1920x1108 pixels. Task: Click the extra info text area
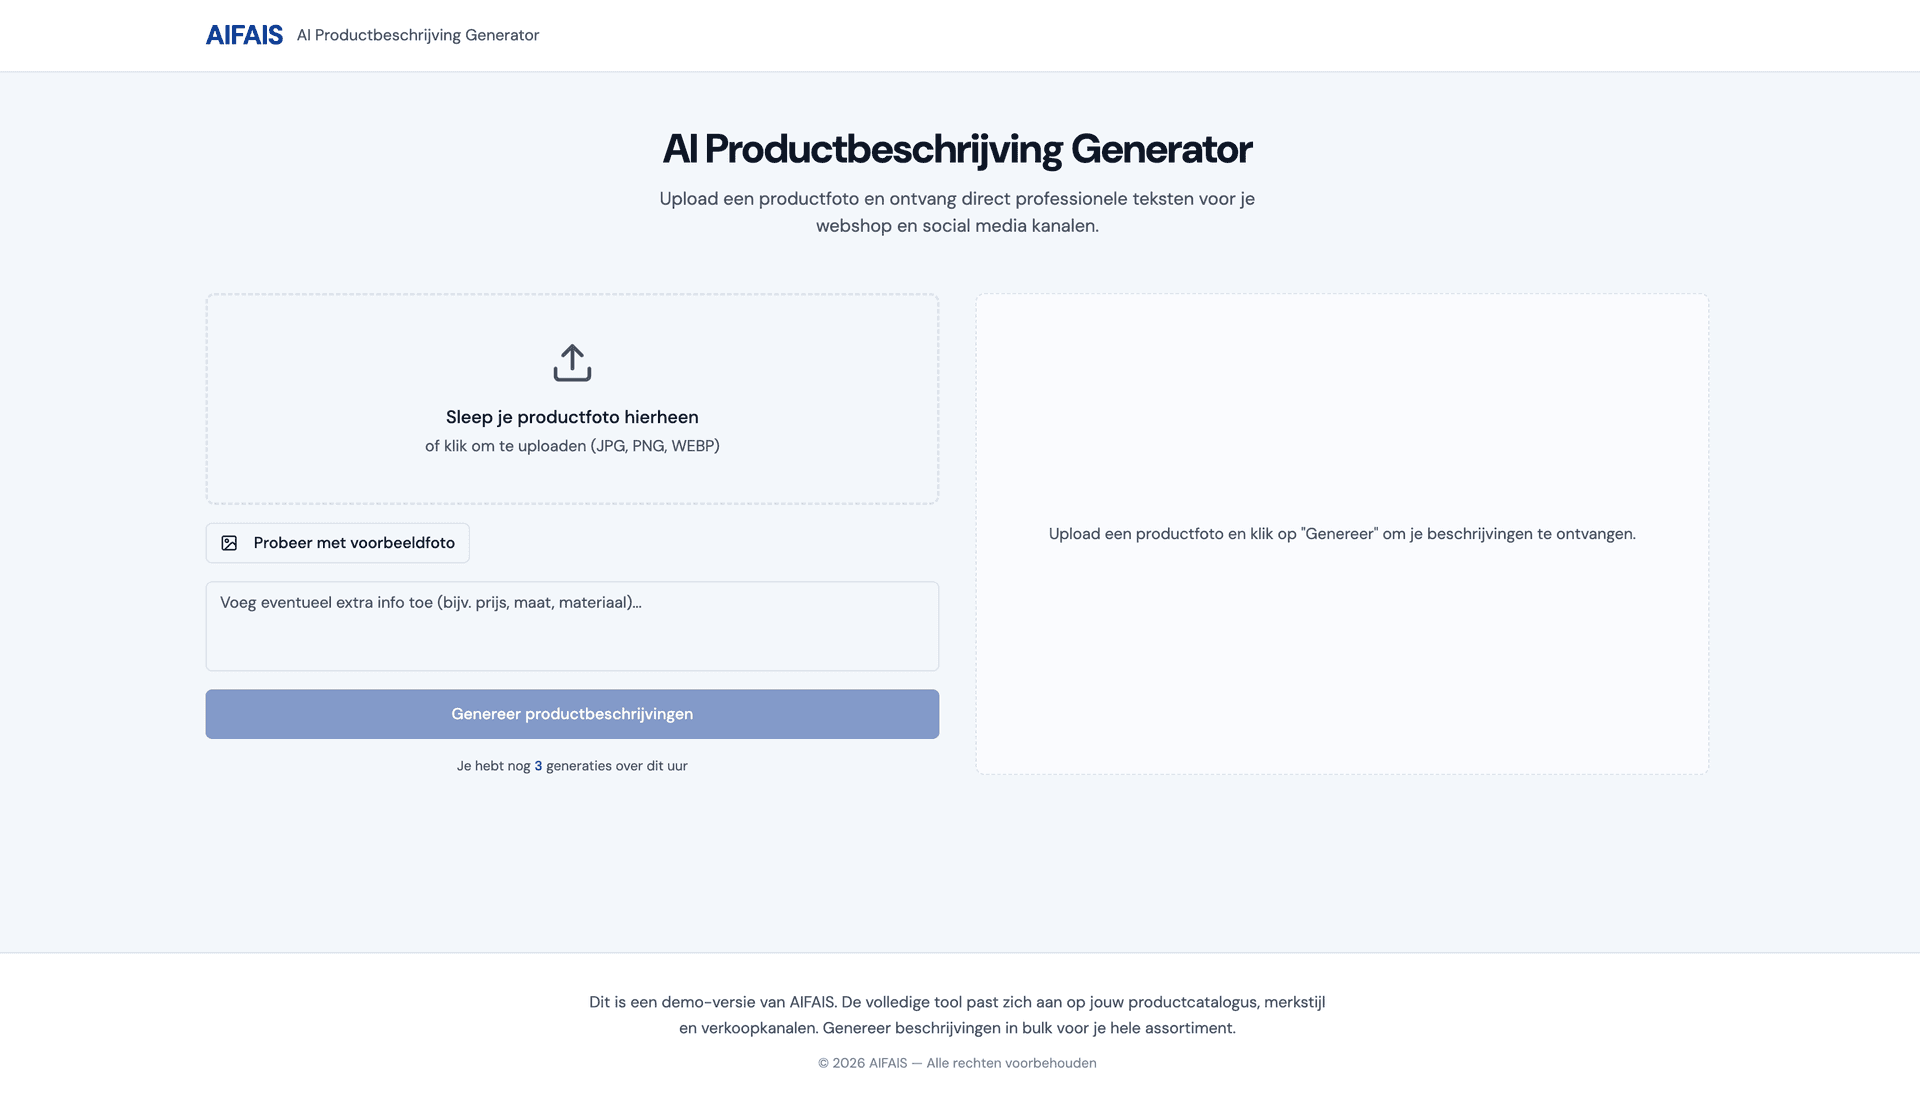[x=571, y=626]
